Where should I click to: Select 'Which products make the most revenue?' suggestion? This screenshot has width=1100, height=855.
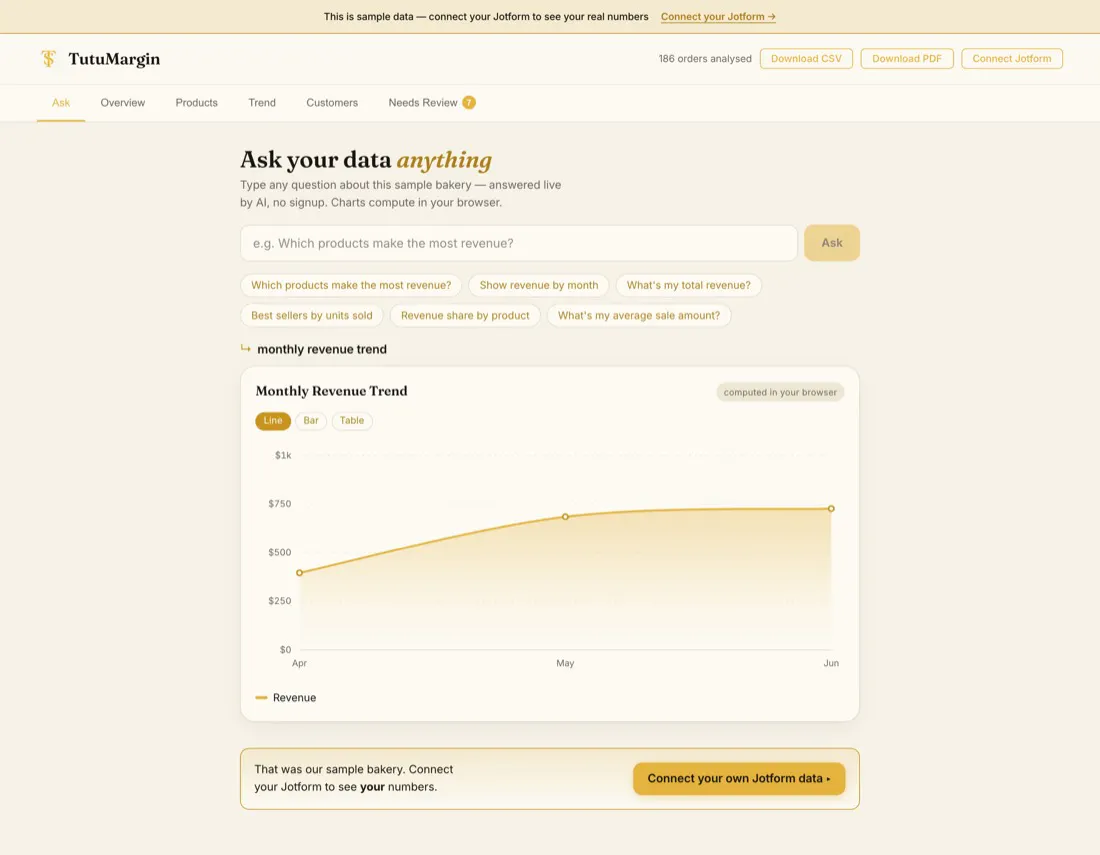351,285
